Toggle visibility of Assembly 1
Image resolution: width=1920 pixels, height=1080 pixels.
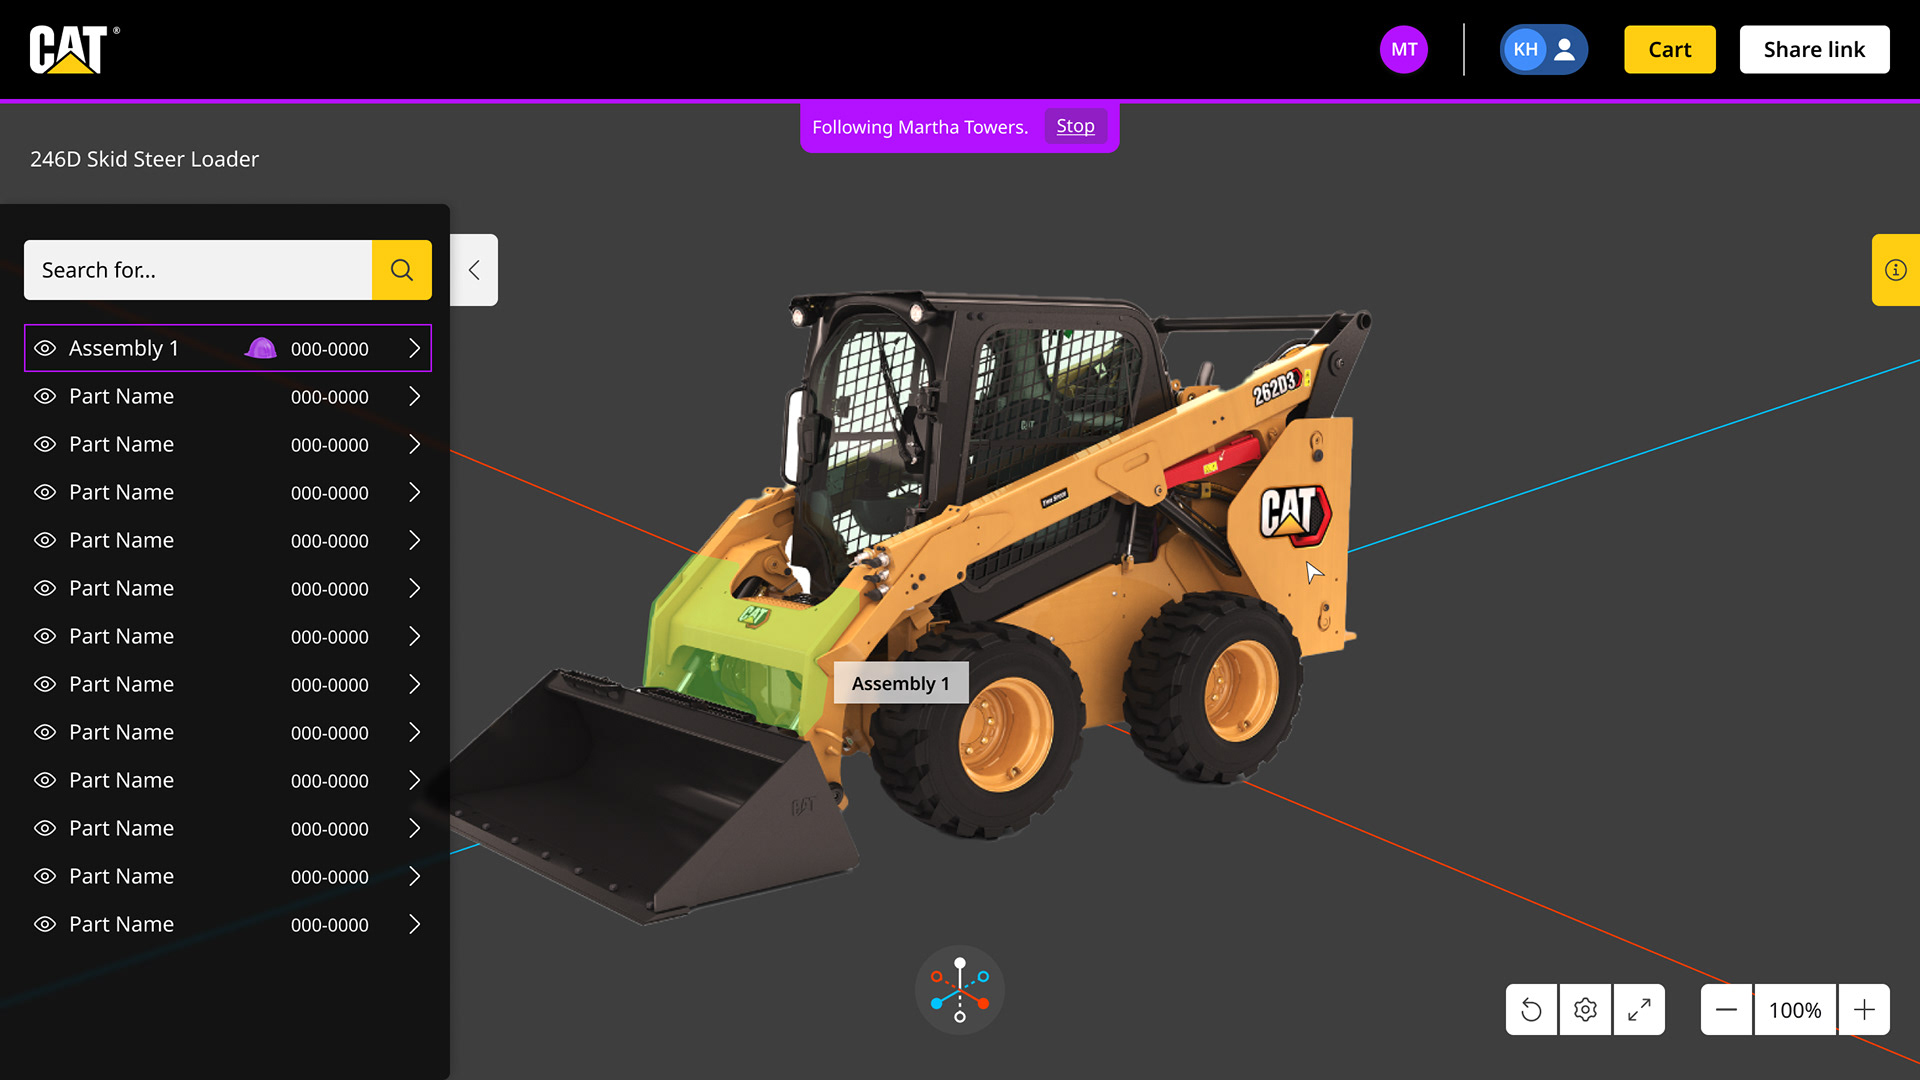pyautogui.click(x=45, y=348)
